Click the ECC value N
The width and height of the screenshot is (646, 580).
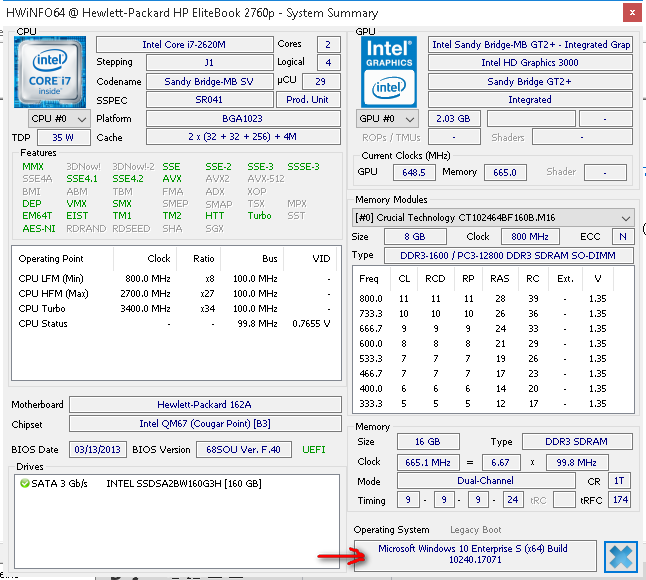623,236
